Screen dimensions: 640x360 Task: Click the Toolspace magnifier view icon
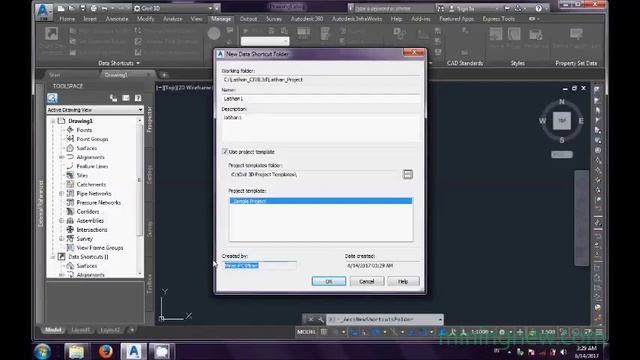point(52,98)
